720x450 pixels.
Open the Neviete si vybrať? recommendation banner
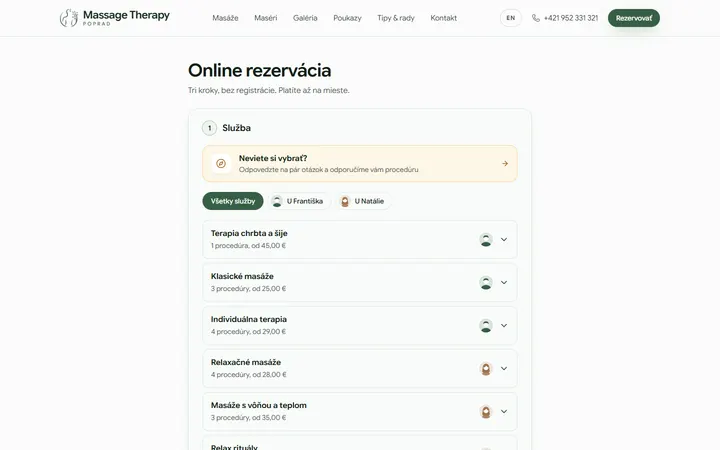click(x=360, y=163)
